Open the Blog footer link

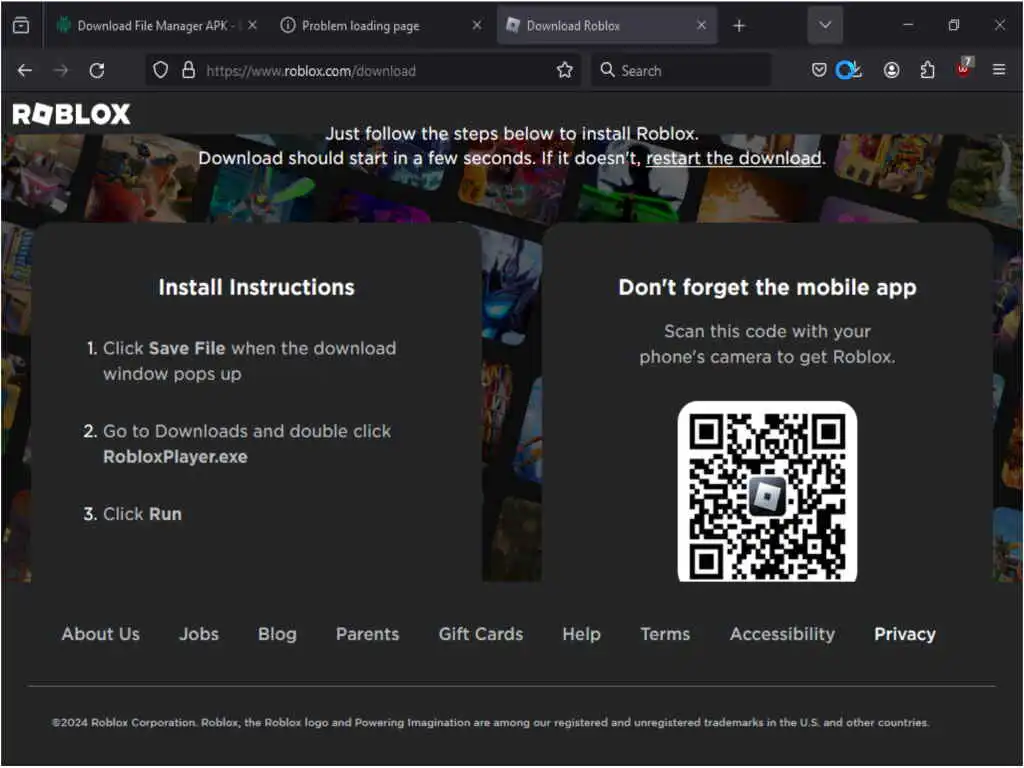(x=278, y=634)
